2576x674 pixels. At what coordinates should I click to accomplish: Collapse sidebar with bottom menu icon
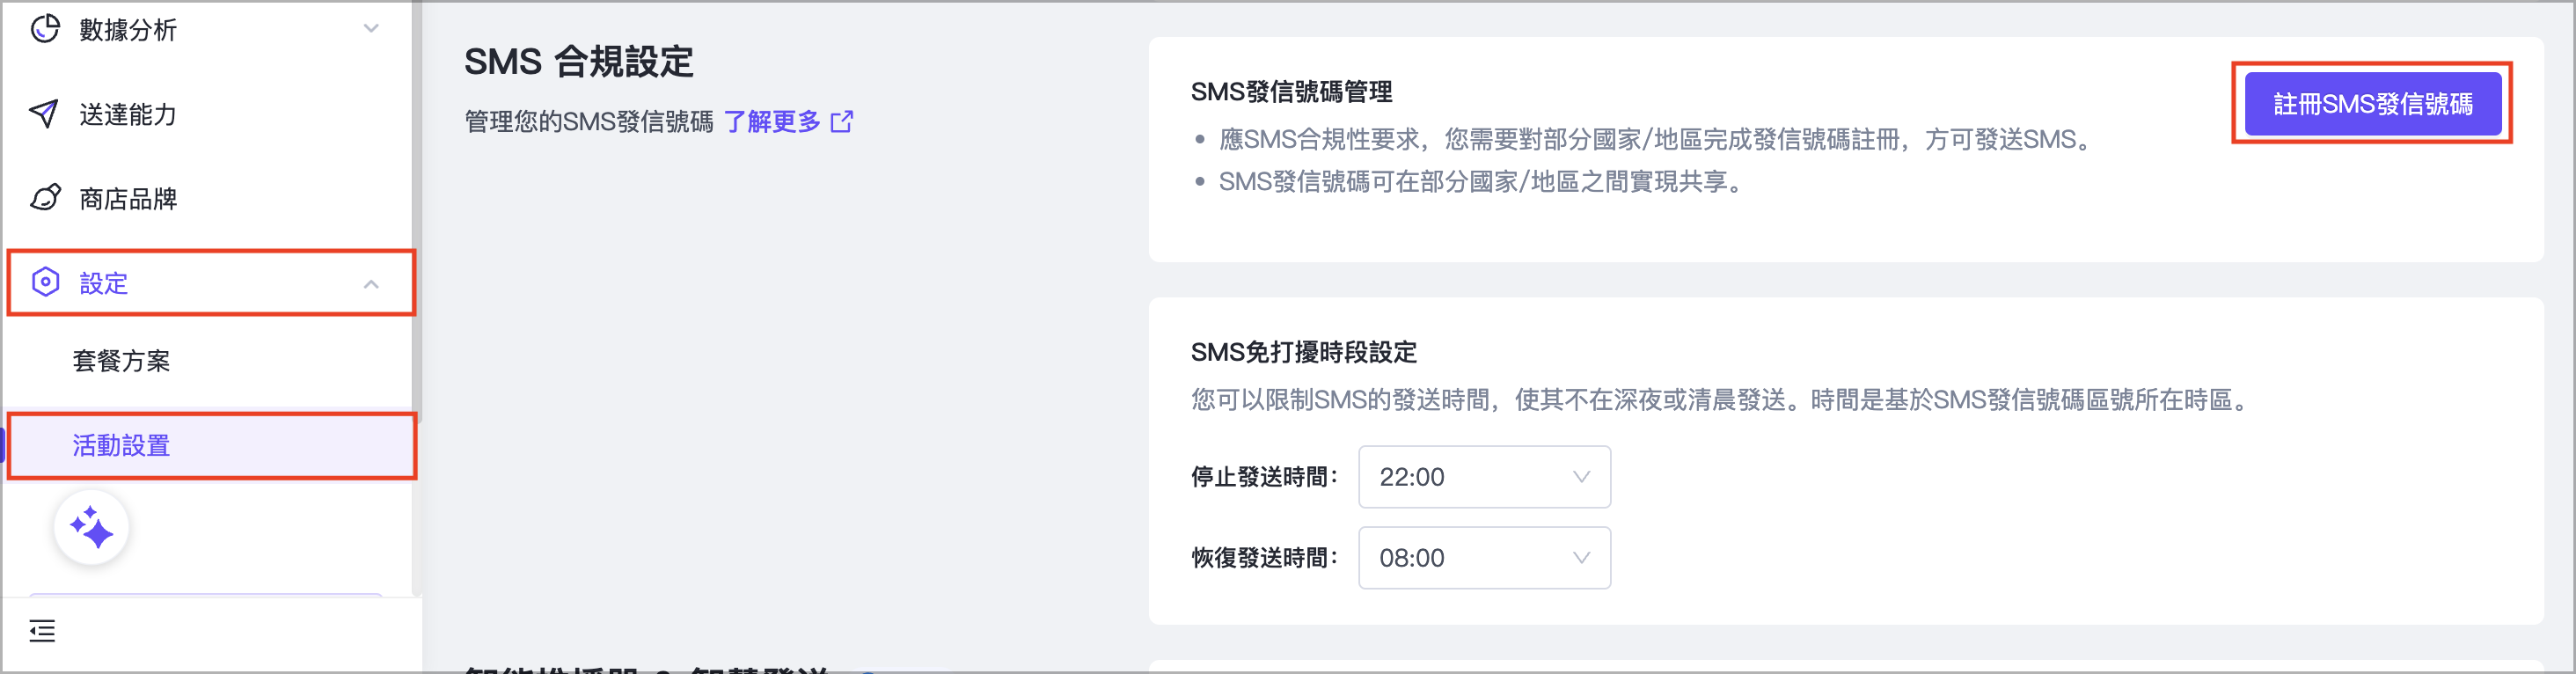pos(42,631)
